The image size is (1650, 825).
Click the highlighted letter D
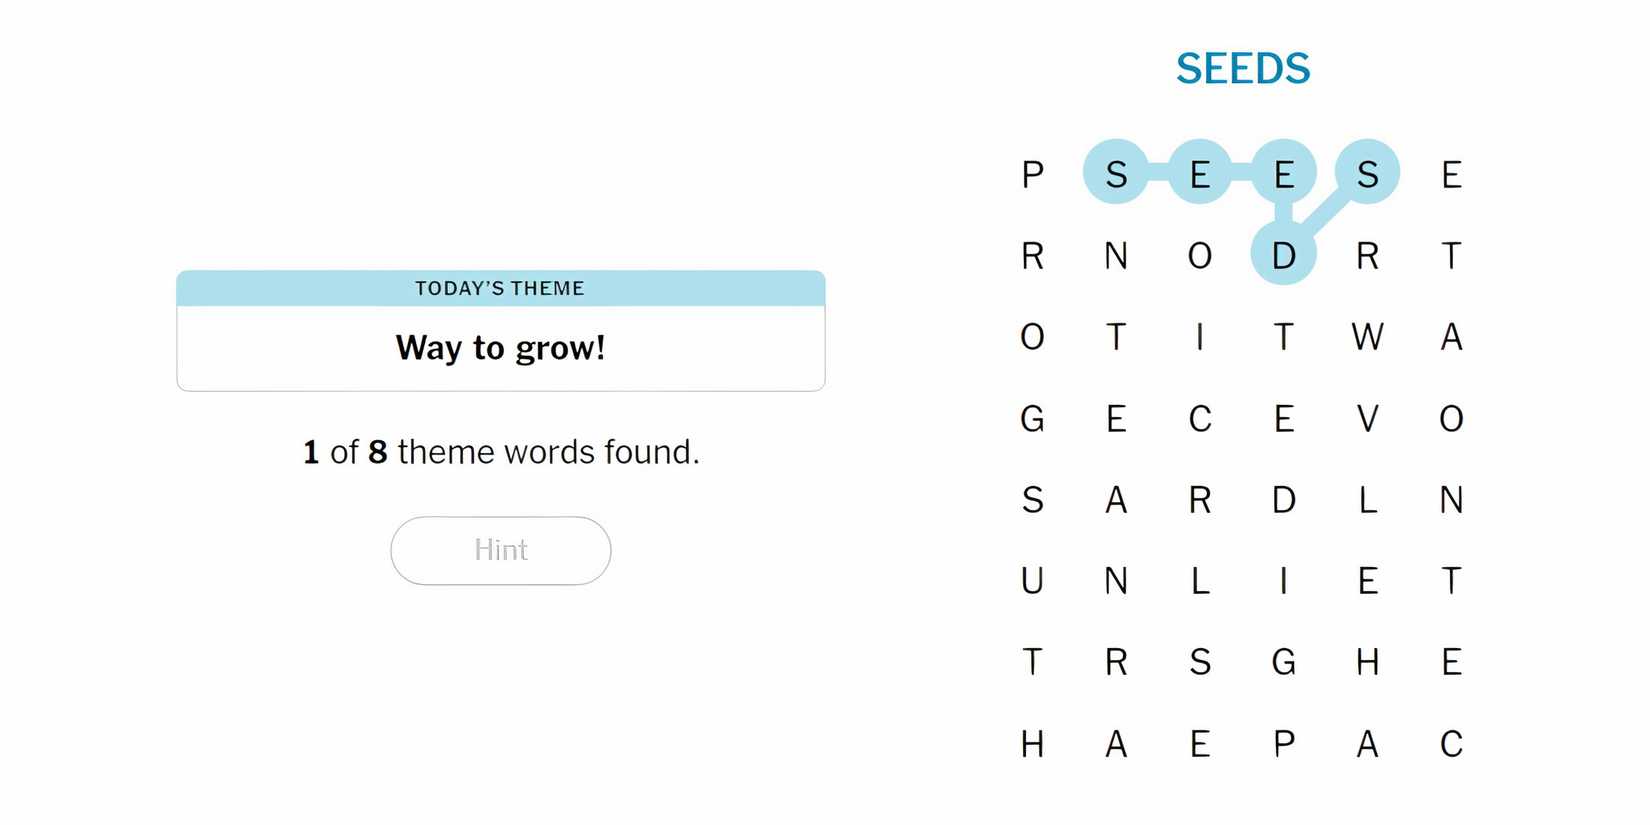tap(1283, 256)
